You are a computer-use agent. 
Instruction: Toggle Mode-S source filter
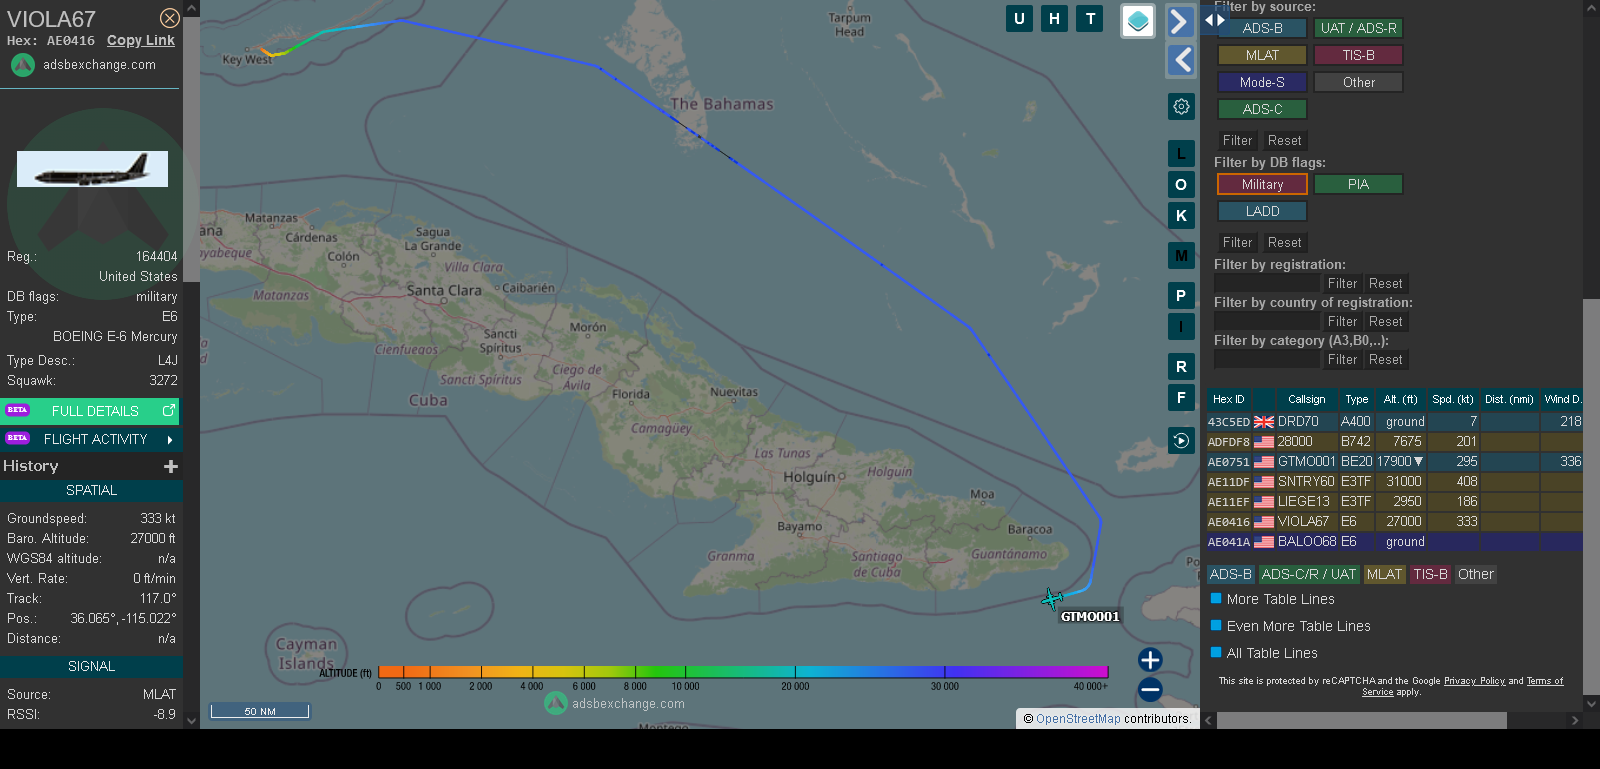(1262, 82)
